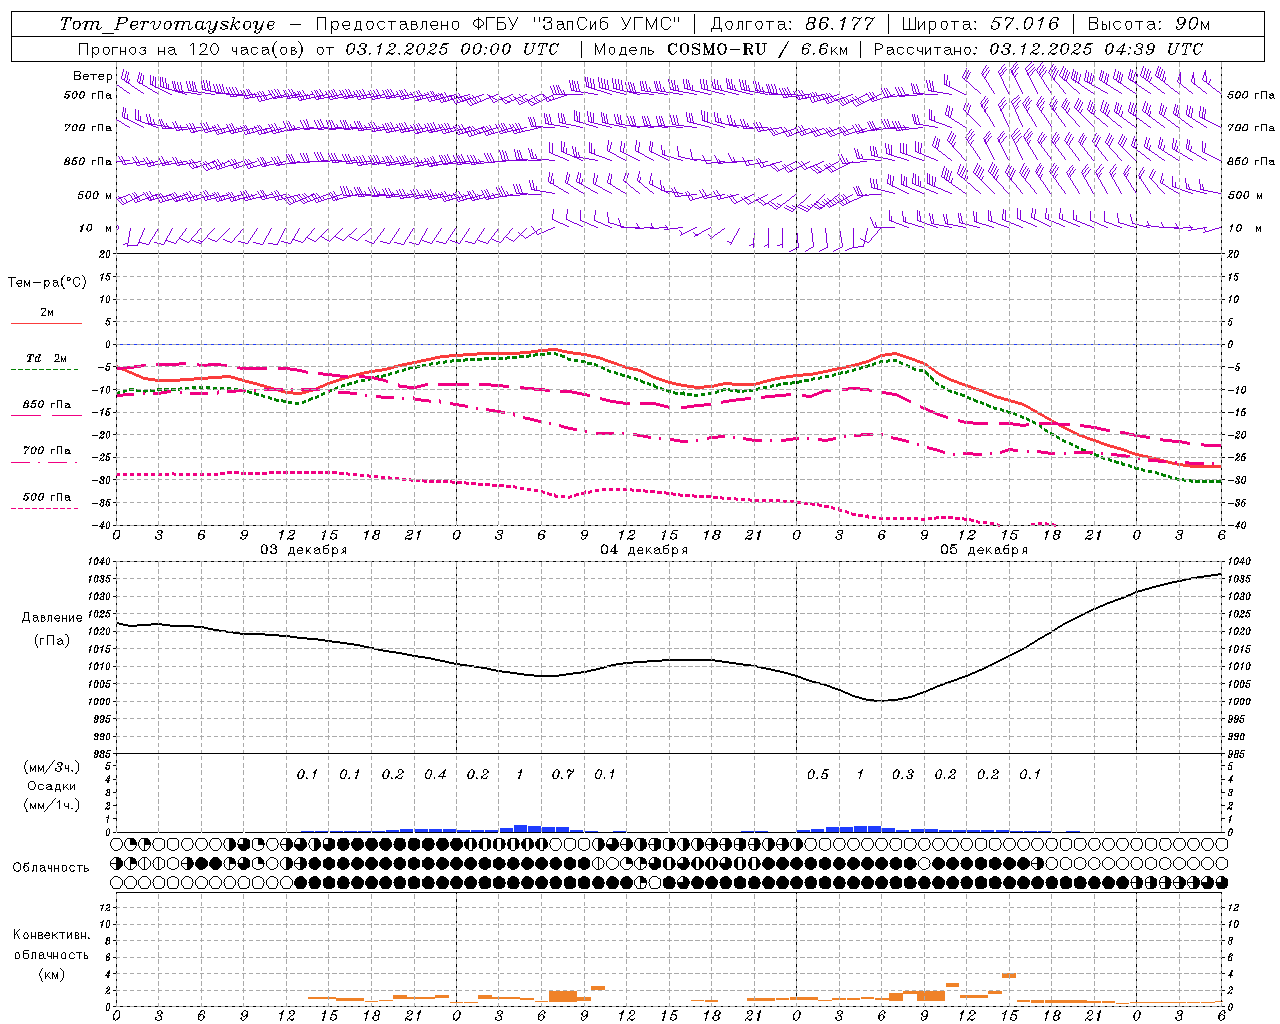Click the (гПа) unit label under Давление
This screenshot has height=1024, width=1280.
pos(52,640)
